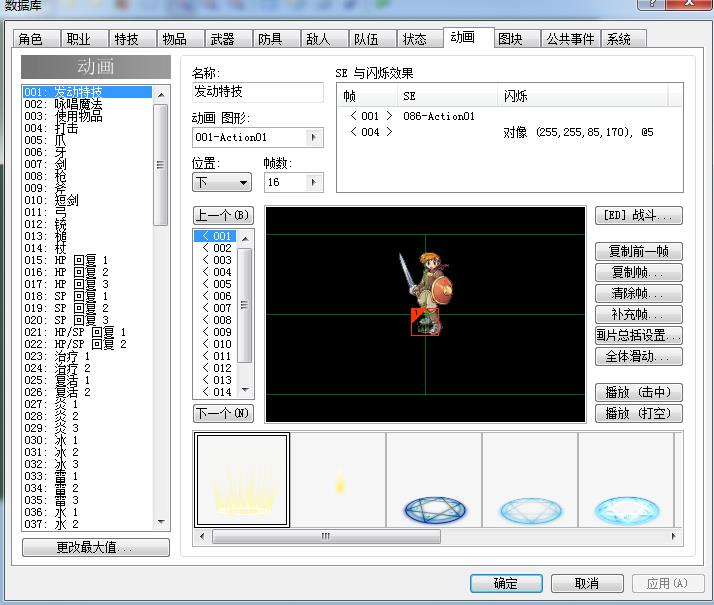Go to the 物品 tab
The height and width of the screenshot is (605, 714).
click(x=181, y=39)
